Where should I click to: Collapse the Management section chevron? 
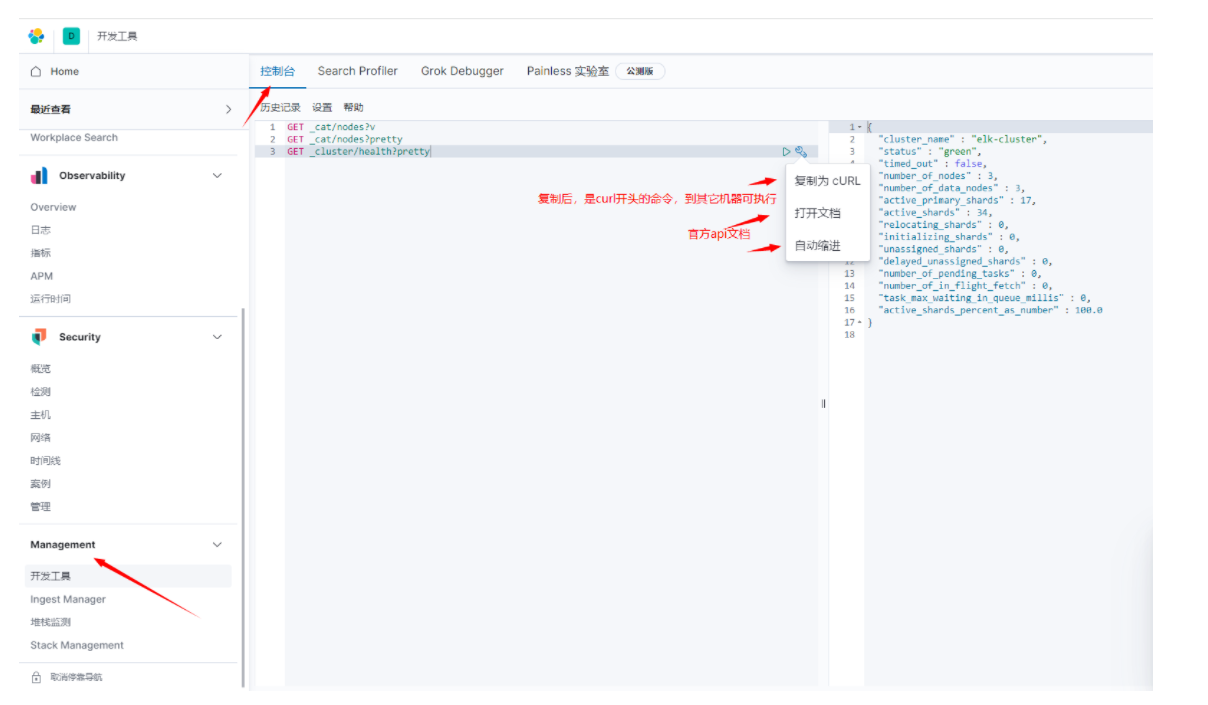(217, 545)
